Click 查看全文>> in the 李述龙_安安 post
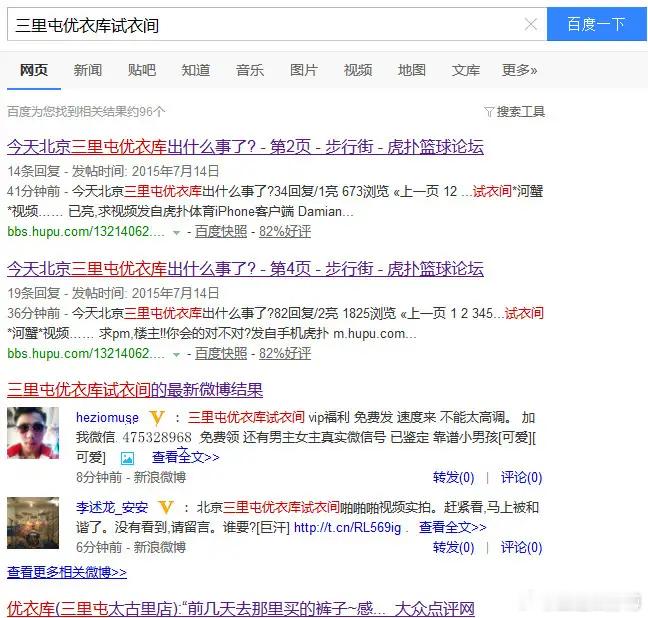648x618 pixels. [453, 527]
